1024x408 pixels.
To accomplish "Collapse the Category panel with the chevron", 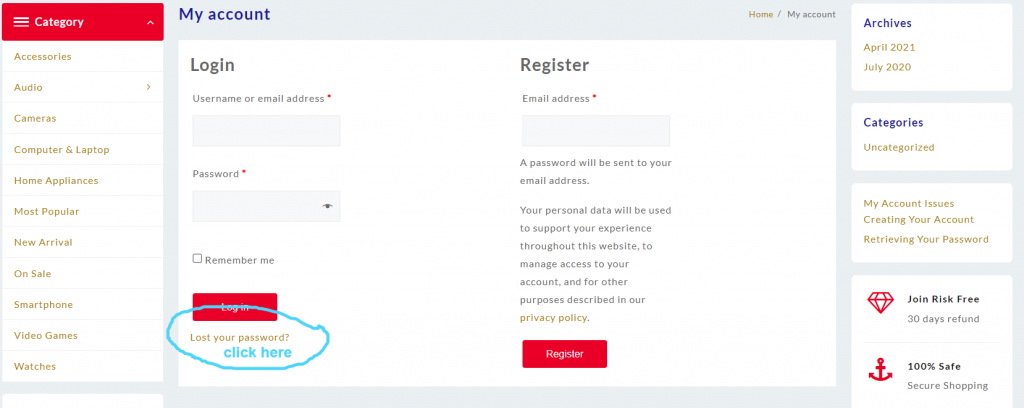I will (151, 23).
